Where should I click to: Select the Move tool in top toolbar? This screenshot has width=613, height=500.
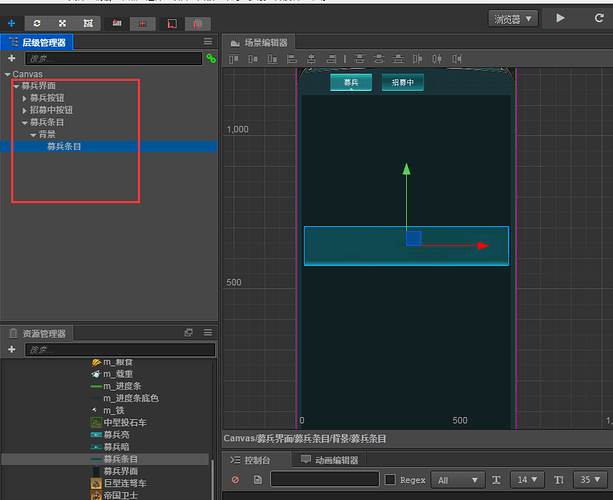(x=12, y=22)
